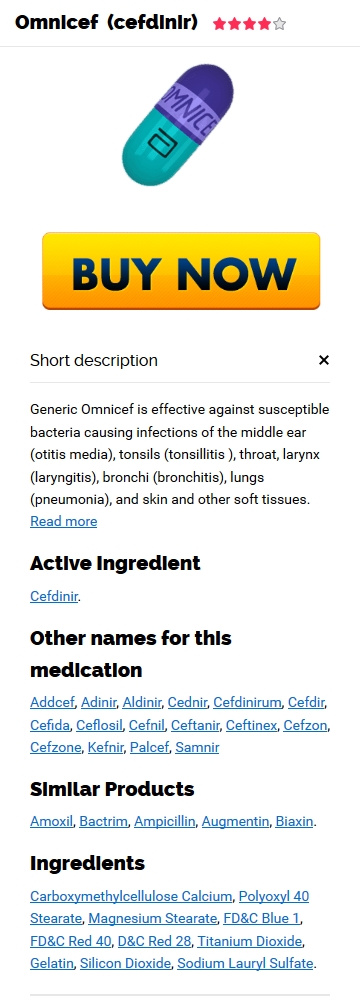Open the Amoxil similar product link

(x=51, y=821)
